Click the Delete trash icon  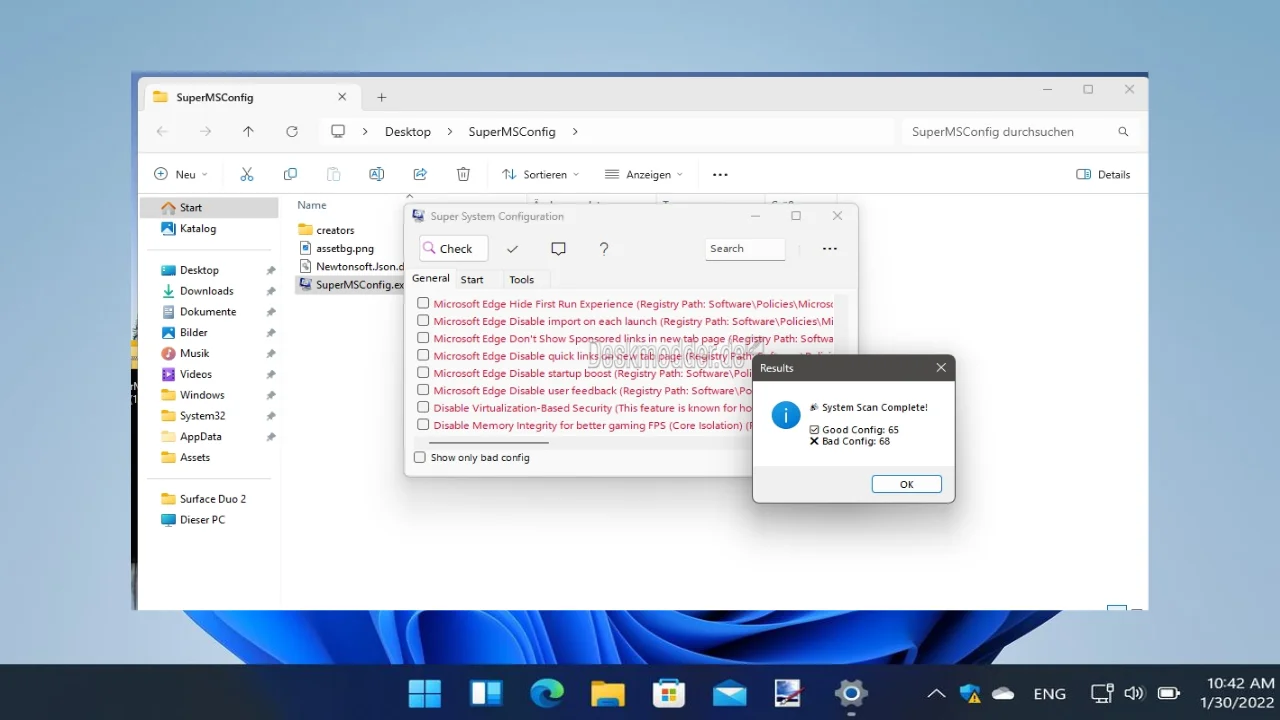click(x=463, y=174)
